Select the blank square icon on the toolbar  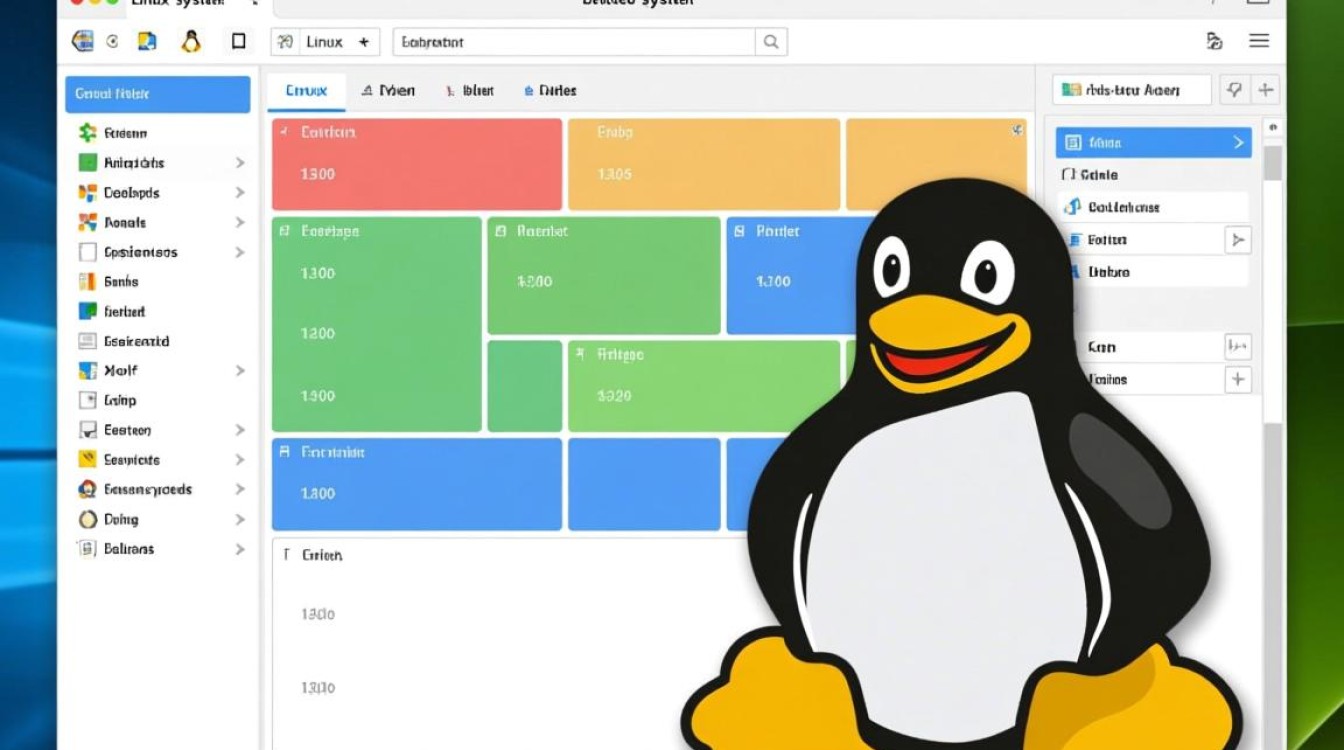pyautogui.click(x=237, y=41)
